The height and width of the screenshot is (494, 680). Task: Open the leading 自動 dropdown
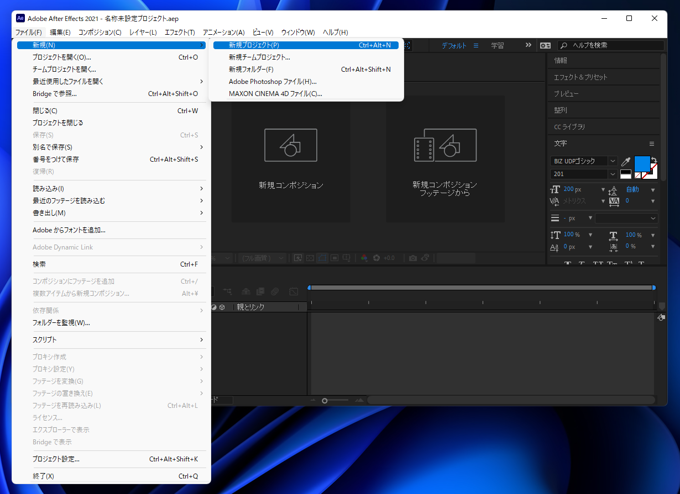[x=653, y=190]
